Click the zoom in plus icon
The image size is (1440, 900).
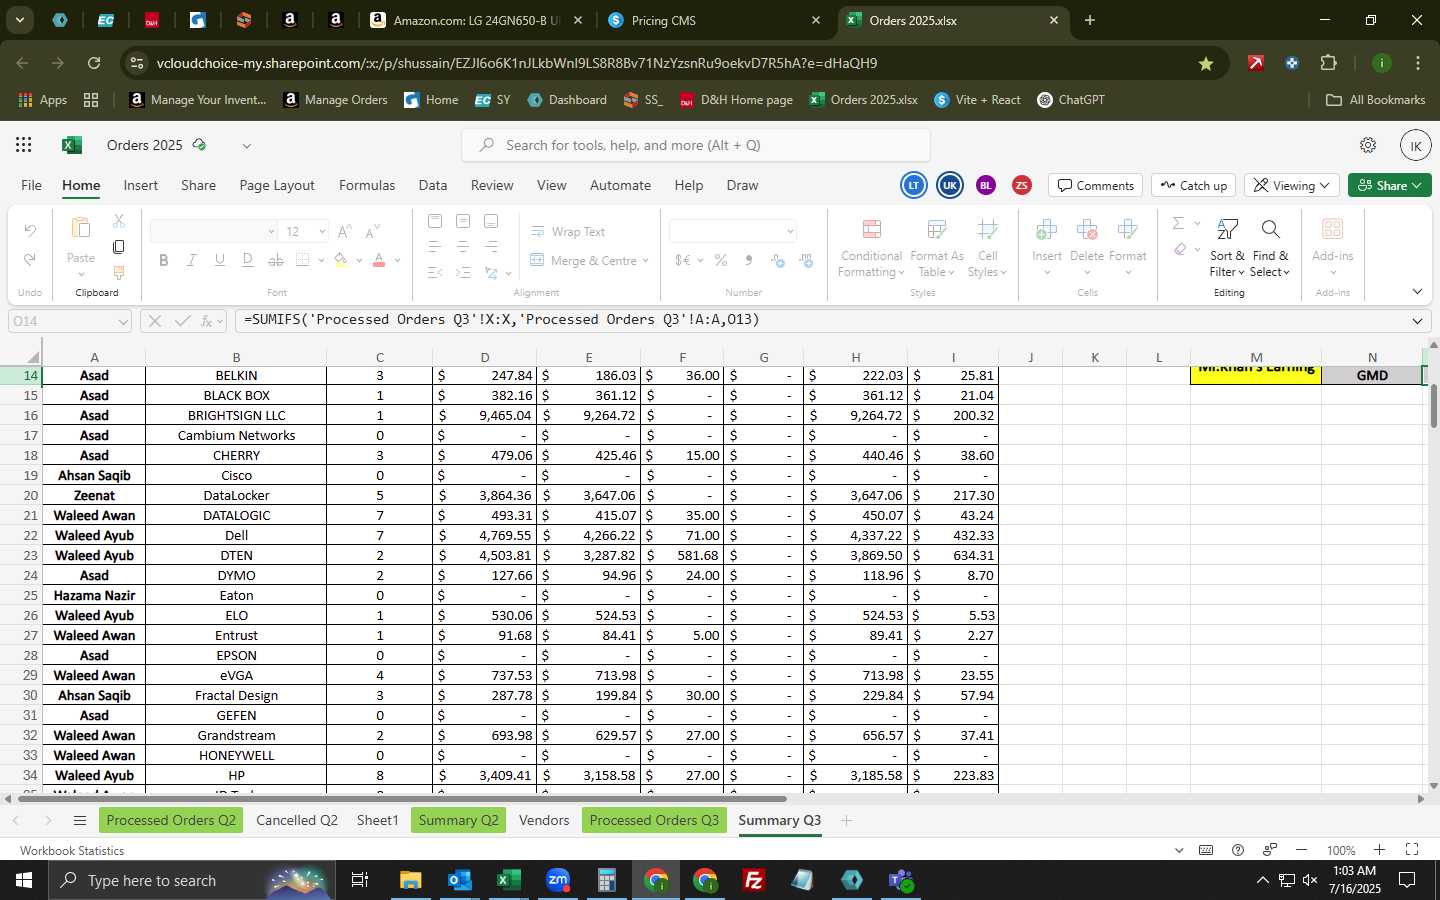point(1379,850)
